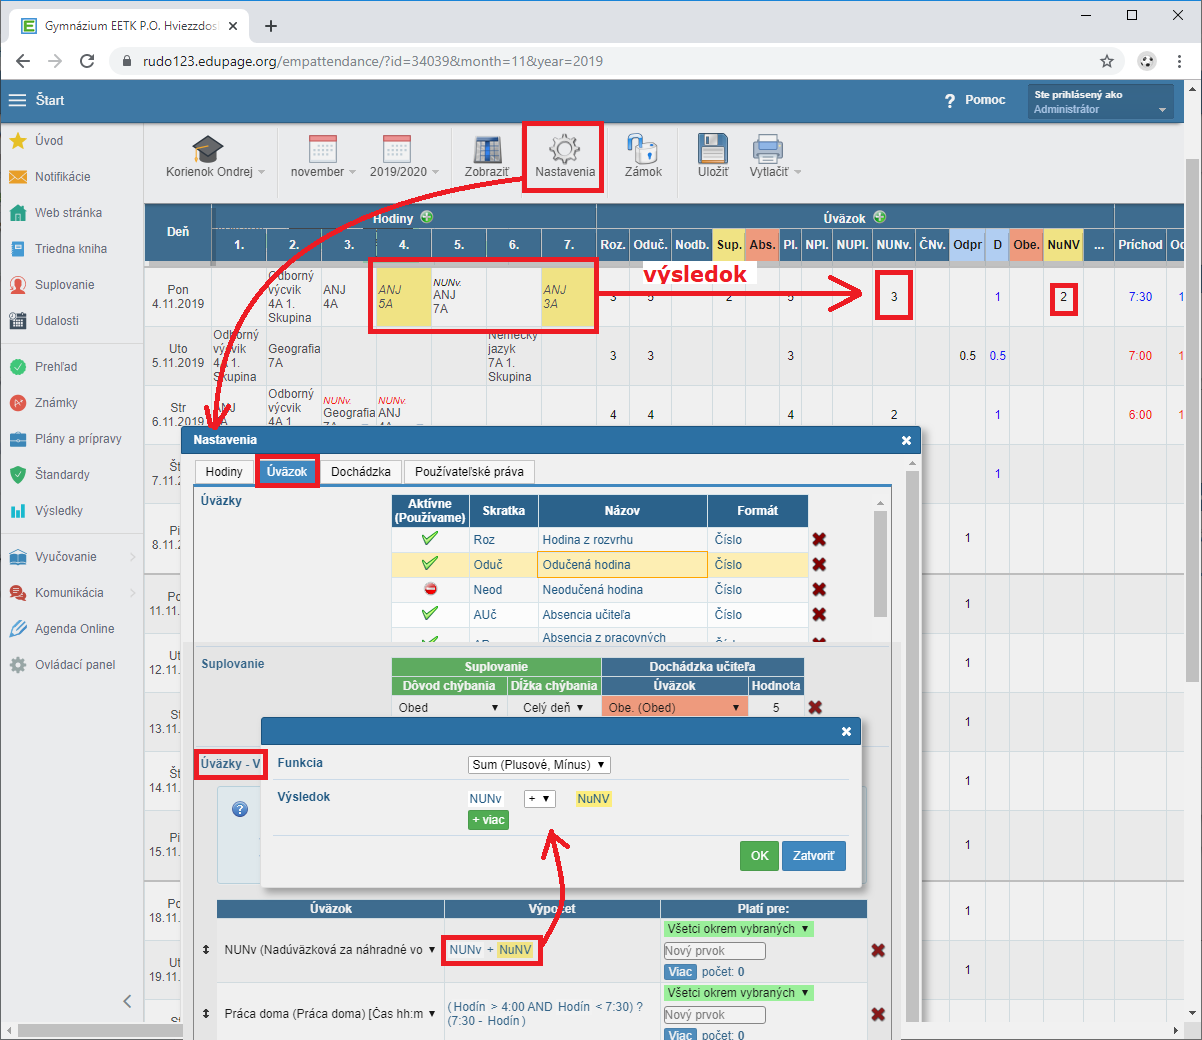The width and height of the screenshot is (1202, 1040).
Task: Bookmark this page with the star icon
Action: [x=1107, y=61]
